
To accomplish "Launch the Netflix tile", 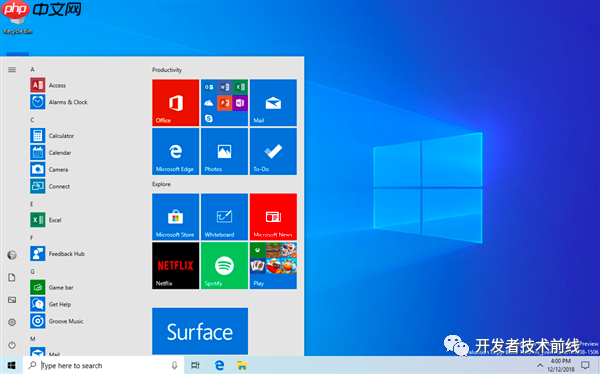I will point(175,265).
